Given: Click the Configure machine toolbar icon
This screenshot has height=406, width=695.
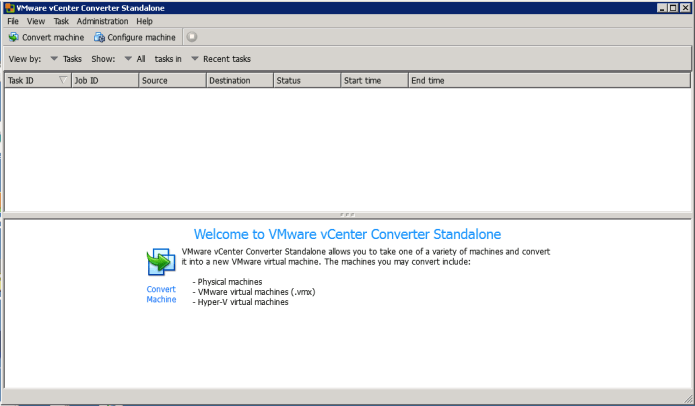Looking at the screenshot, I should (99, 38).
